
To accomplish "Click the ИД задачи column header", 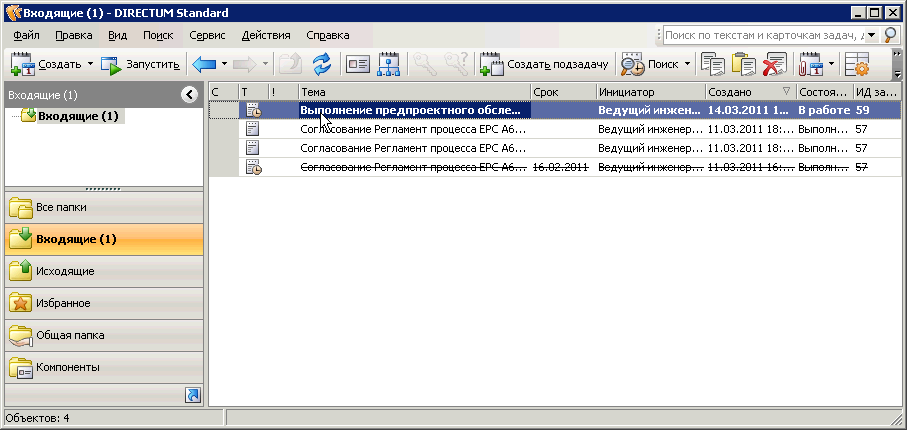I will point(877,92).
